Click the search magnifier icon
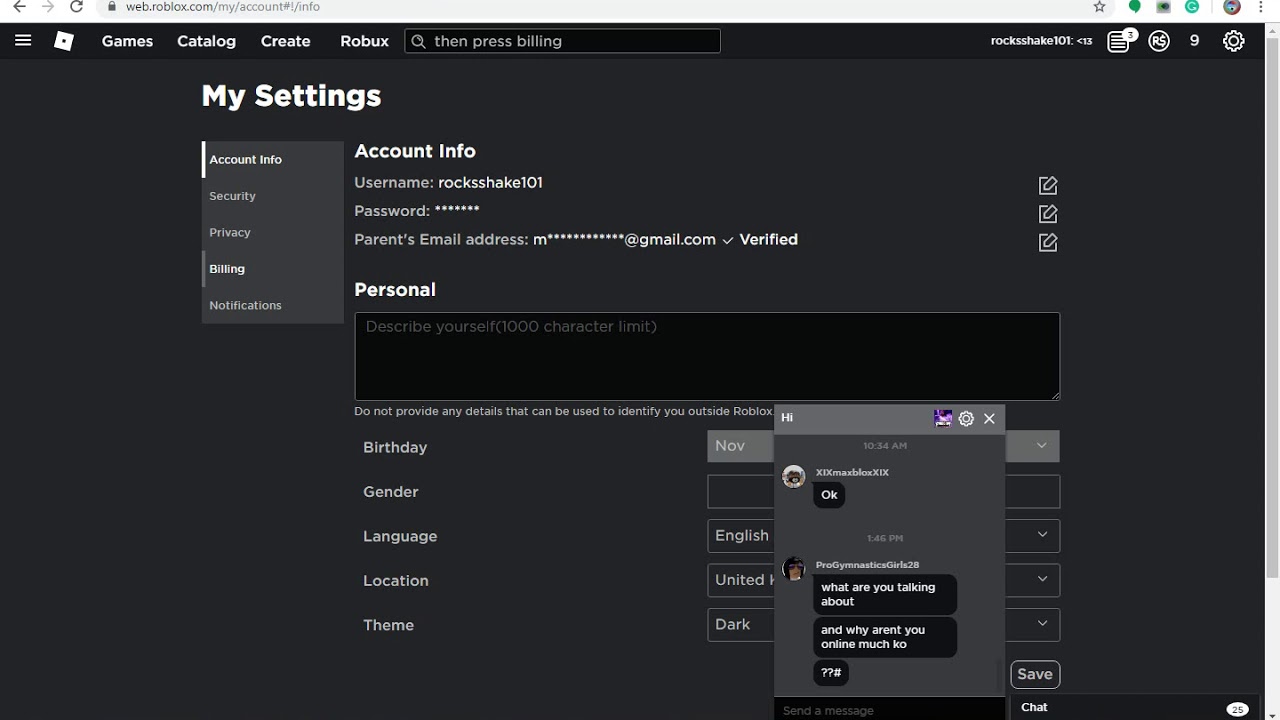This screenshot has width=1280, height=720. pos(418,41)
